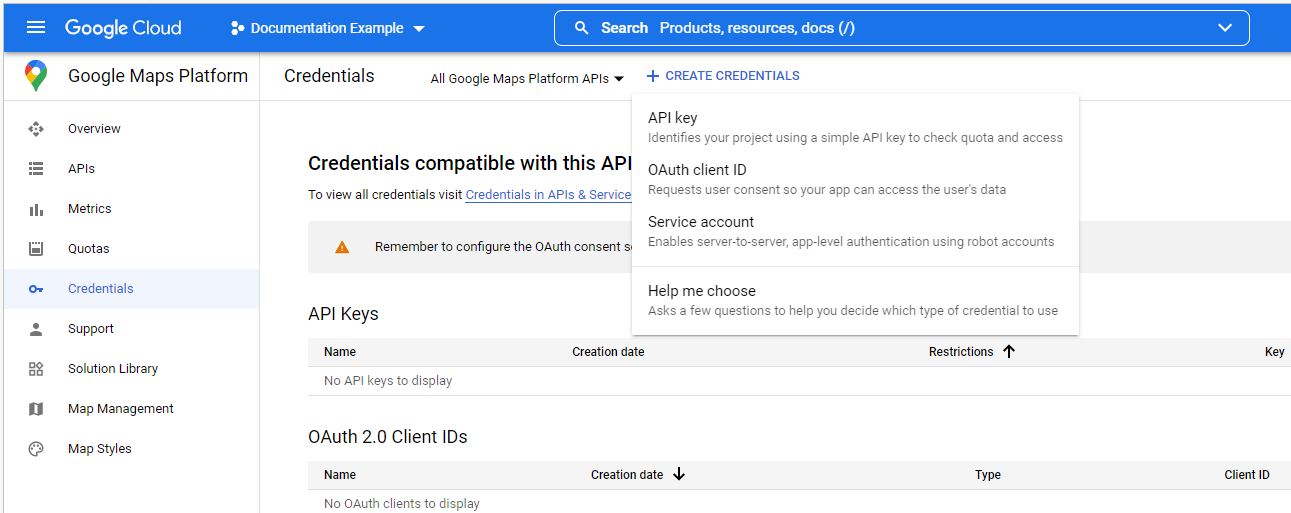Click the Metrics bar chart icon
Viewport: 1291px width, 513px height.
coord(36,209)
